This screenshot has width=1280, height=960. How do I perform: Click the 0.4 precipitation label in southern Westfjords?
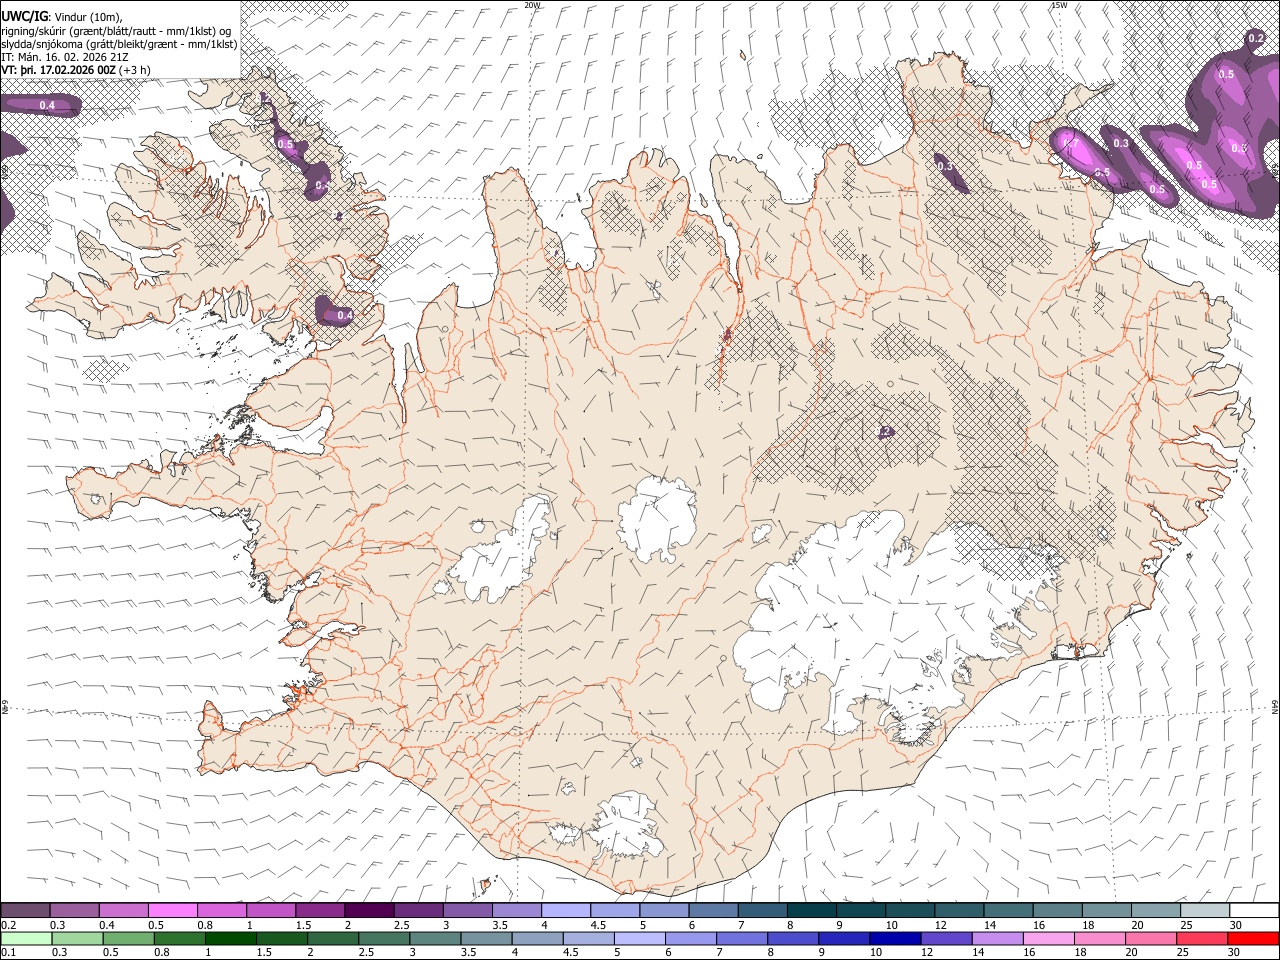point(344,315)
